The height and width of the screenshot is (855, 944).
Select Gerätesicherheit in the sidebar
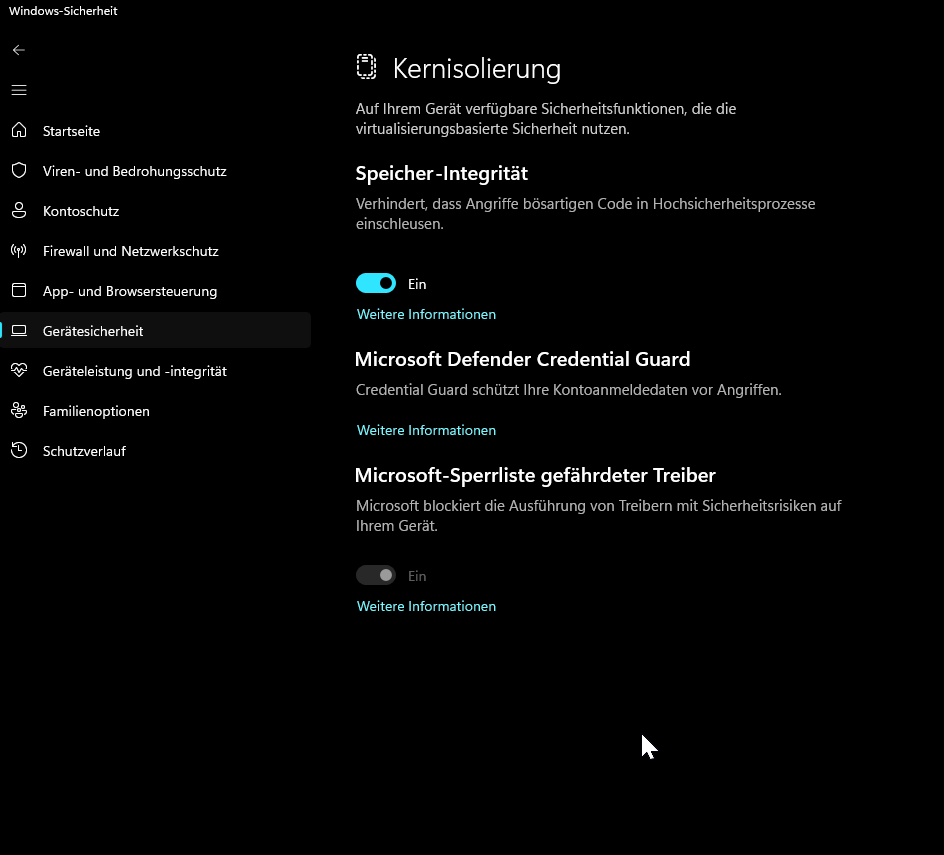pyautogui.click(x=95, y=330)
